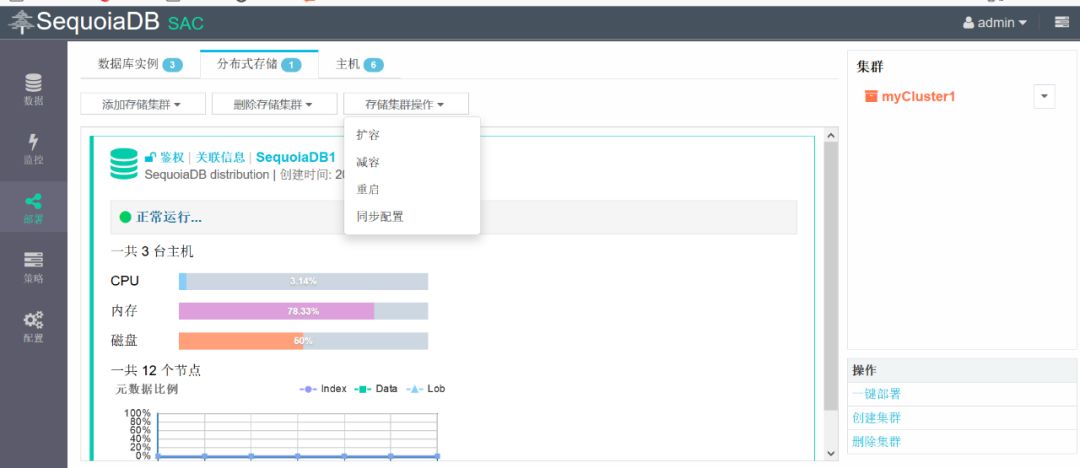Click the CPU 3.14% usage bar

pyautogui.click(x=303, y=281)
